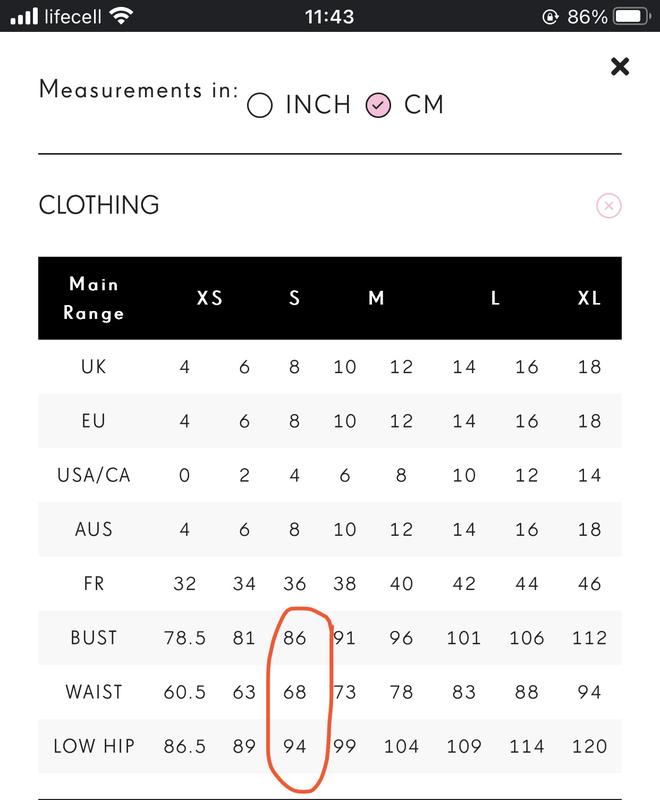Click the circled waist value 68
This screenshot has width=660, height=800.
coord(295,692)
